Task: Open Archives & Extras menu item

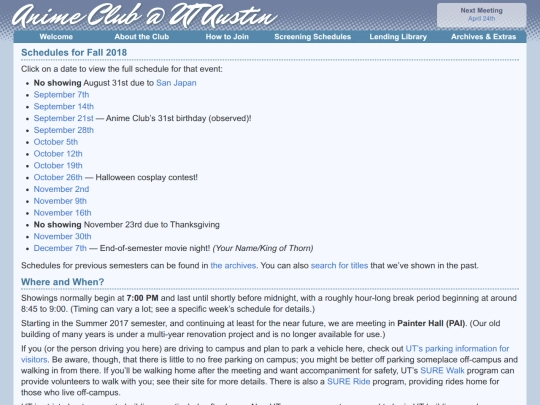Action: pyautogui.click(x=484, y=37)
